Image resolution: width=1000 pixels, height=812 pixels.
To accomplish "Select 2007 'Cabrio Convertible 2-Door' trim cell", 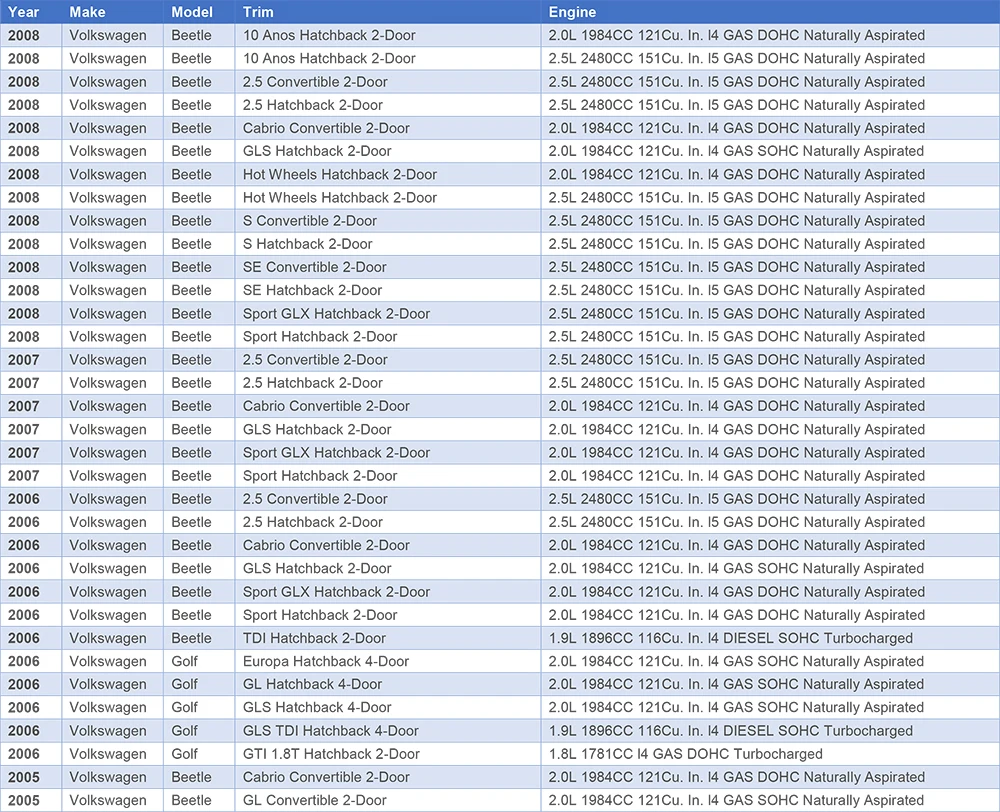I will tap(388, 406).
